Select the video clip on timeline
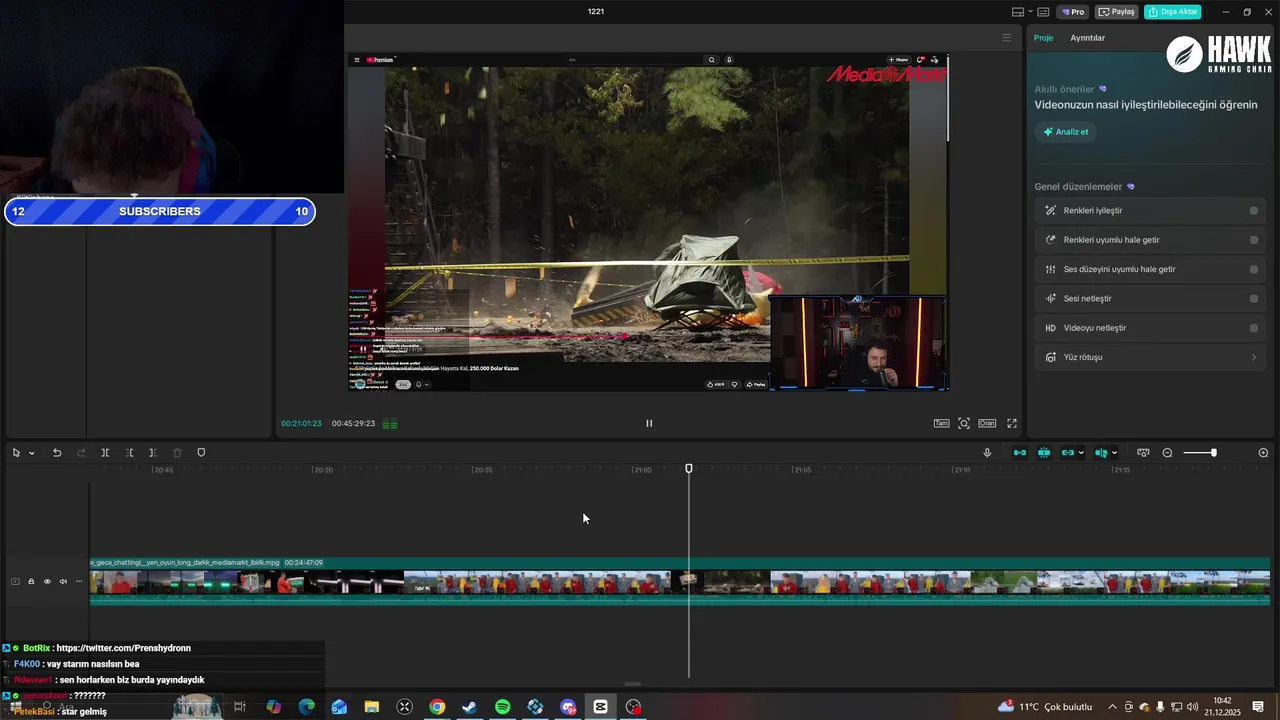 tap(680, 581)
